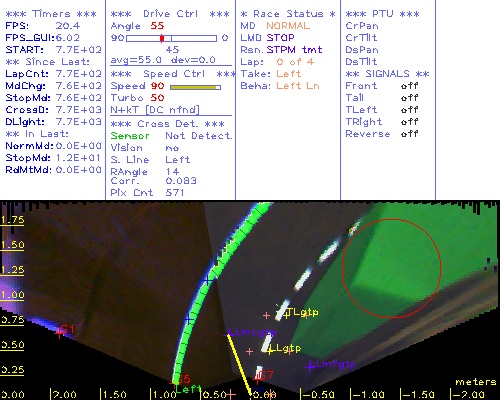Click the PTU panel header

[x=382, y=14]
